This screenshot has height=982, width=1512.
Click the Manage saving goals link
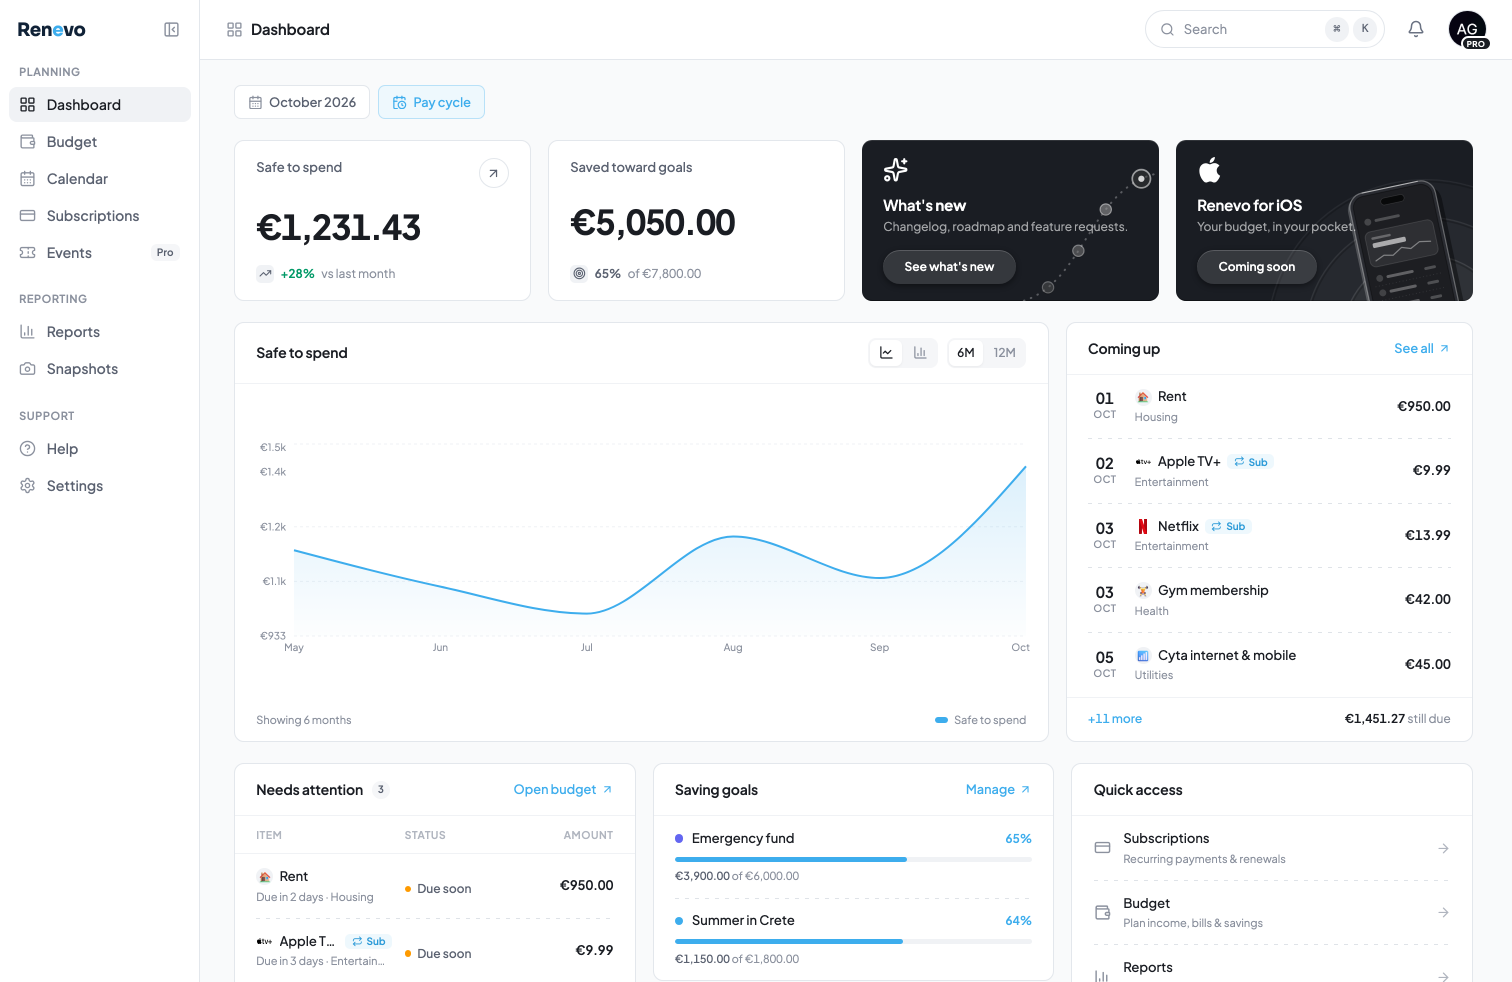click(x=998, y=790)
